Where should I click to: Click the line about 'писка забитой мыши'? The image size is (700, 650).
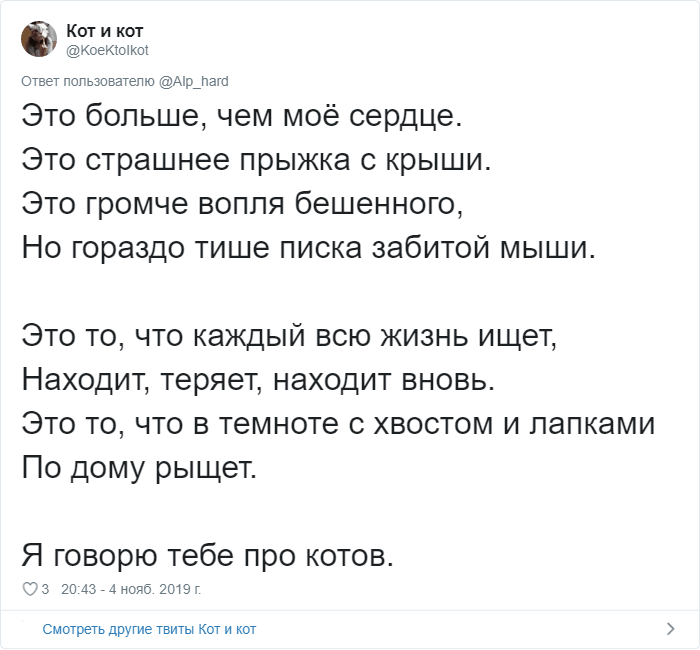pos(308,248)
